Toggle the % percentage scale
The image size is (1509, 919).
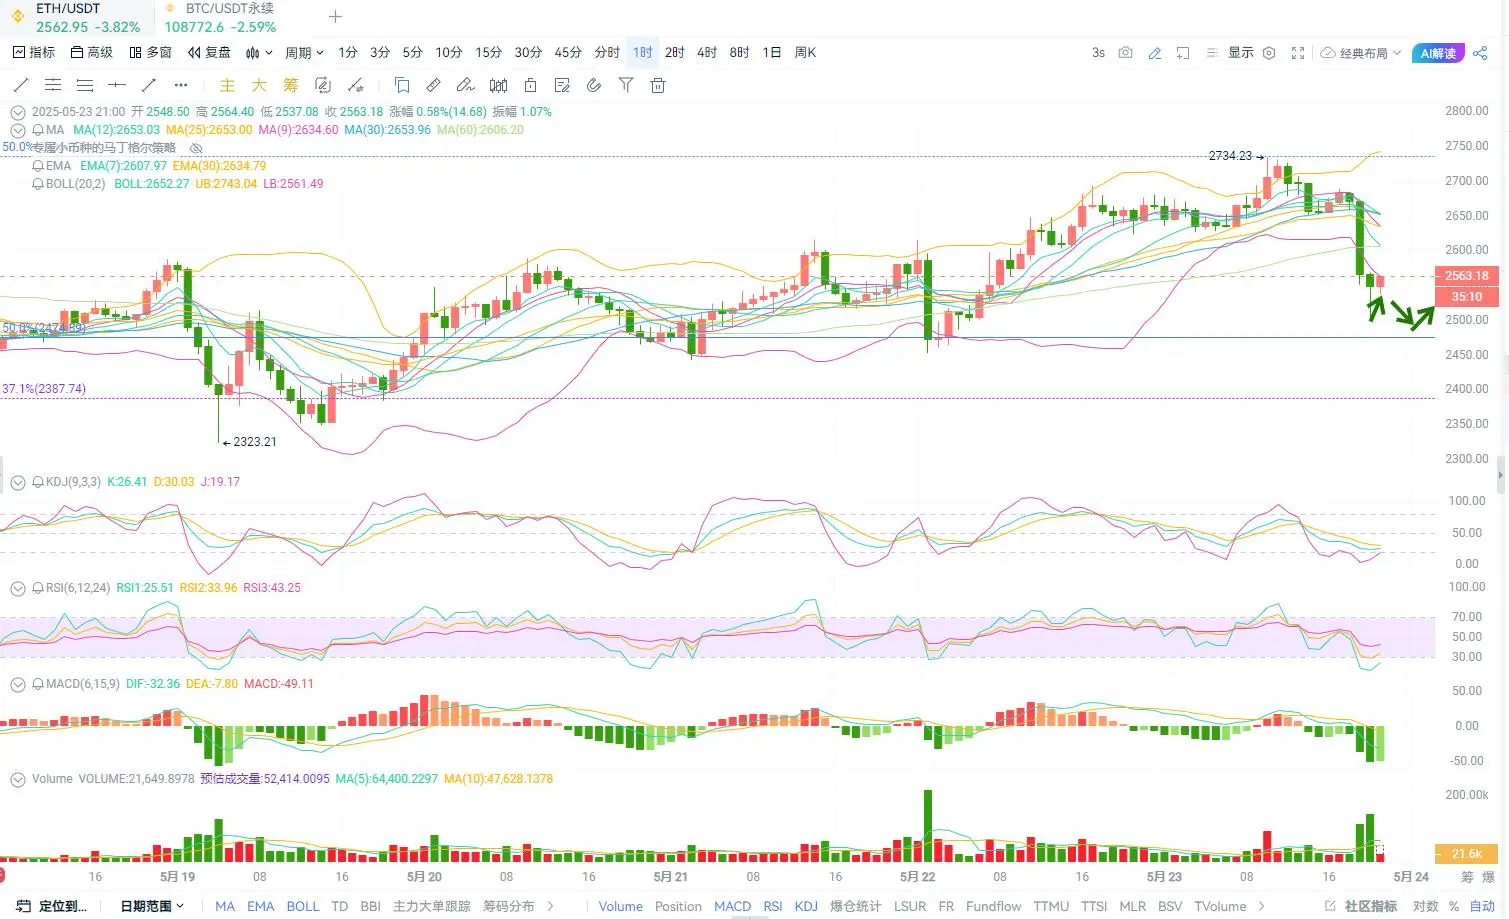point(1454,906)
